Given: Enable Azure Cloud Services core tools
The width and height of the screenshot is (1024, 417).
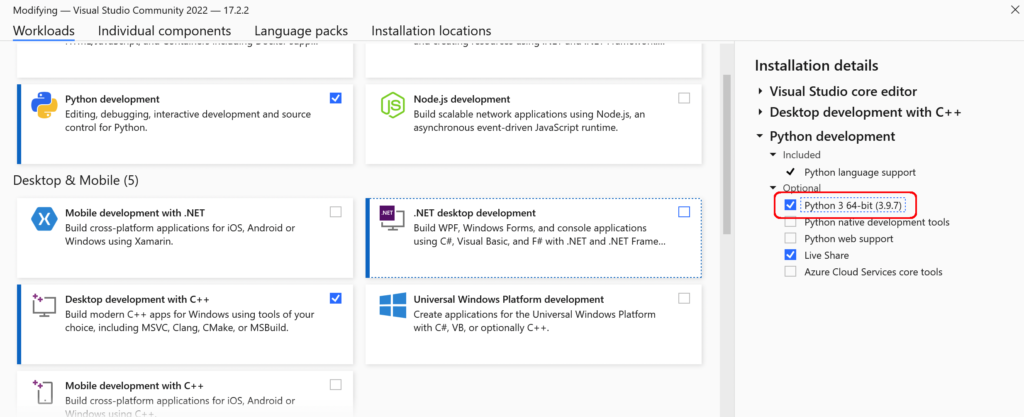Looking at the screenshot, I should tap(790, 271).
